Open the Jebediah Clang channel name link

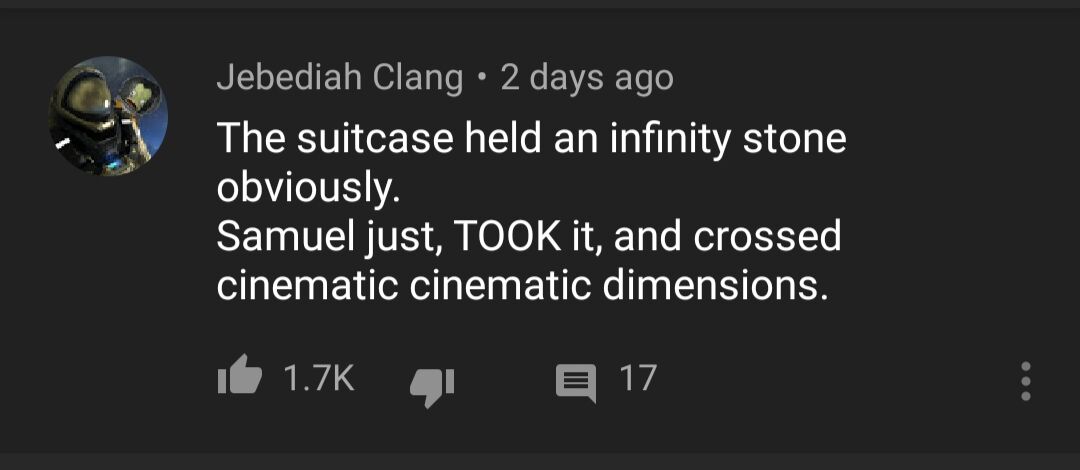[x=339, y=78]
